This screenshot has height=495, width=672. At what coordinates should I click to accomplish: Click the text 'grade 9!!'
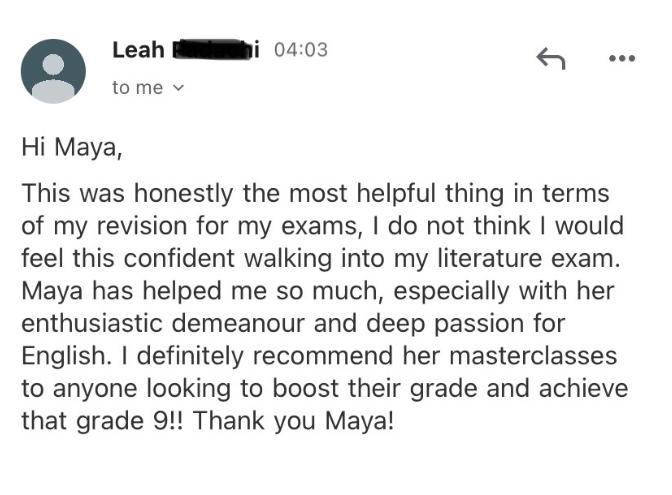pyautogui.click(x=129, y=421)
